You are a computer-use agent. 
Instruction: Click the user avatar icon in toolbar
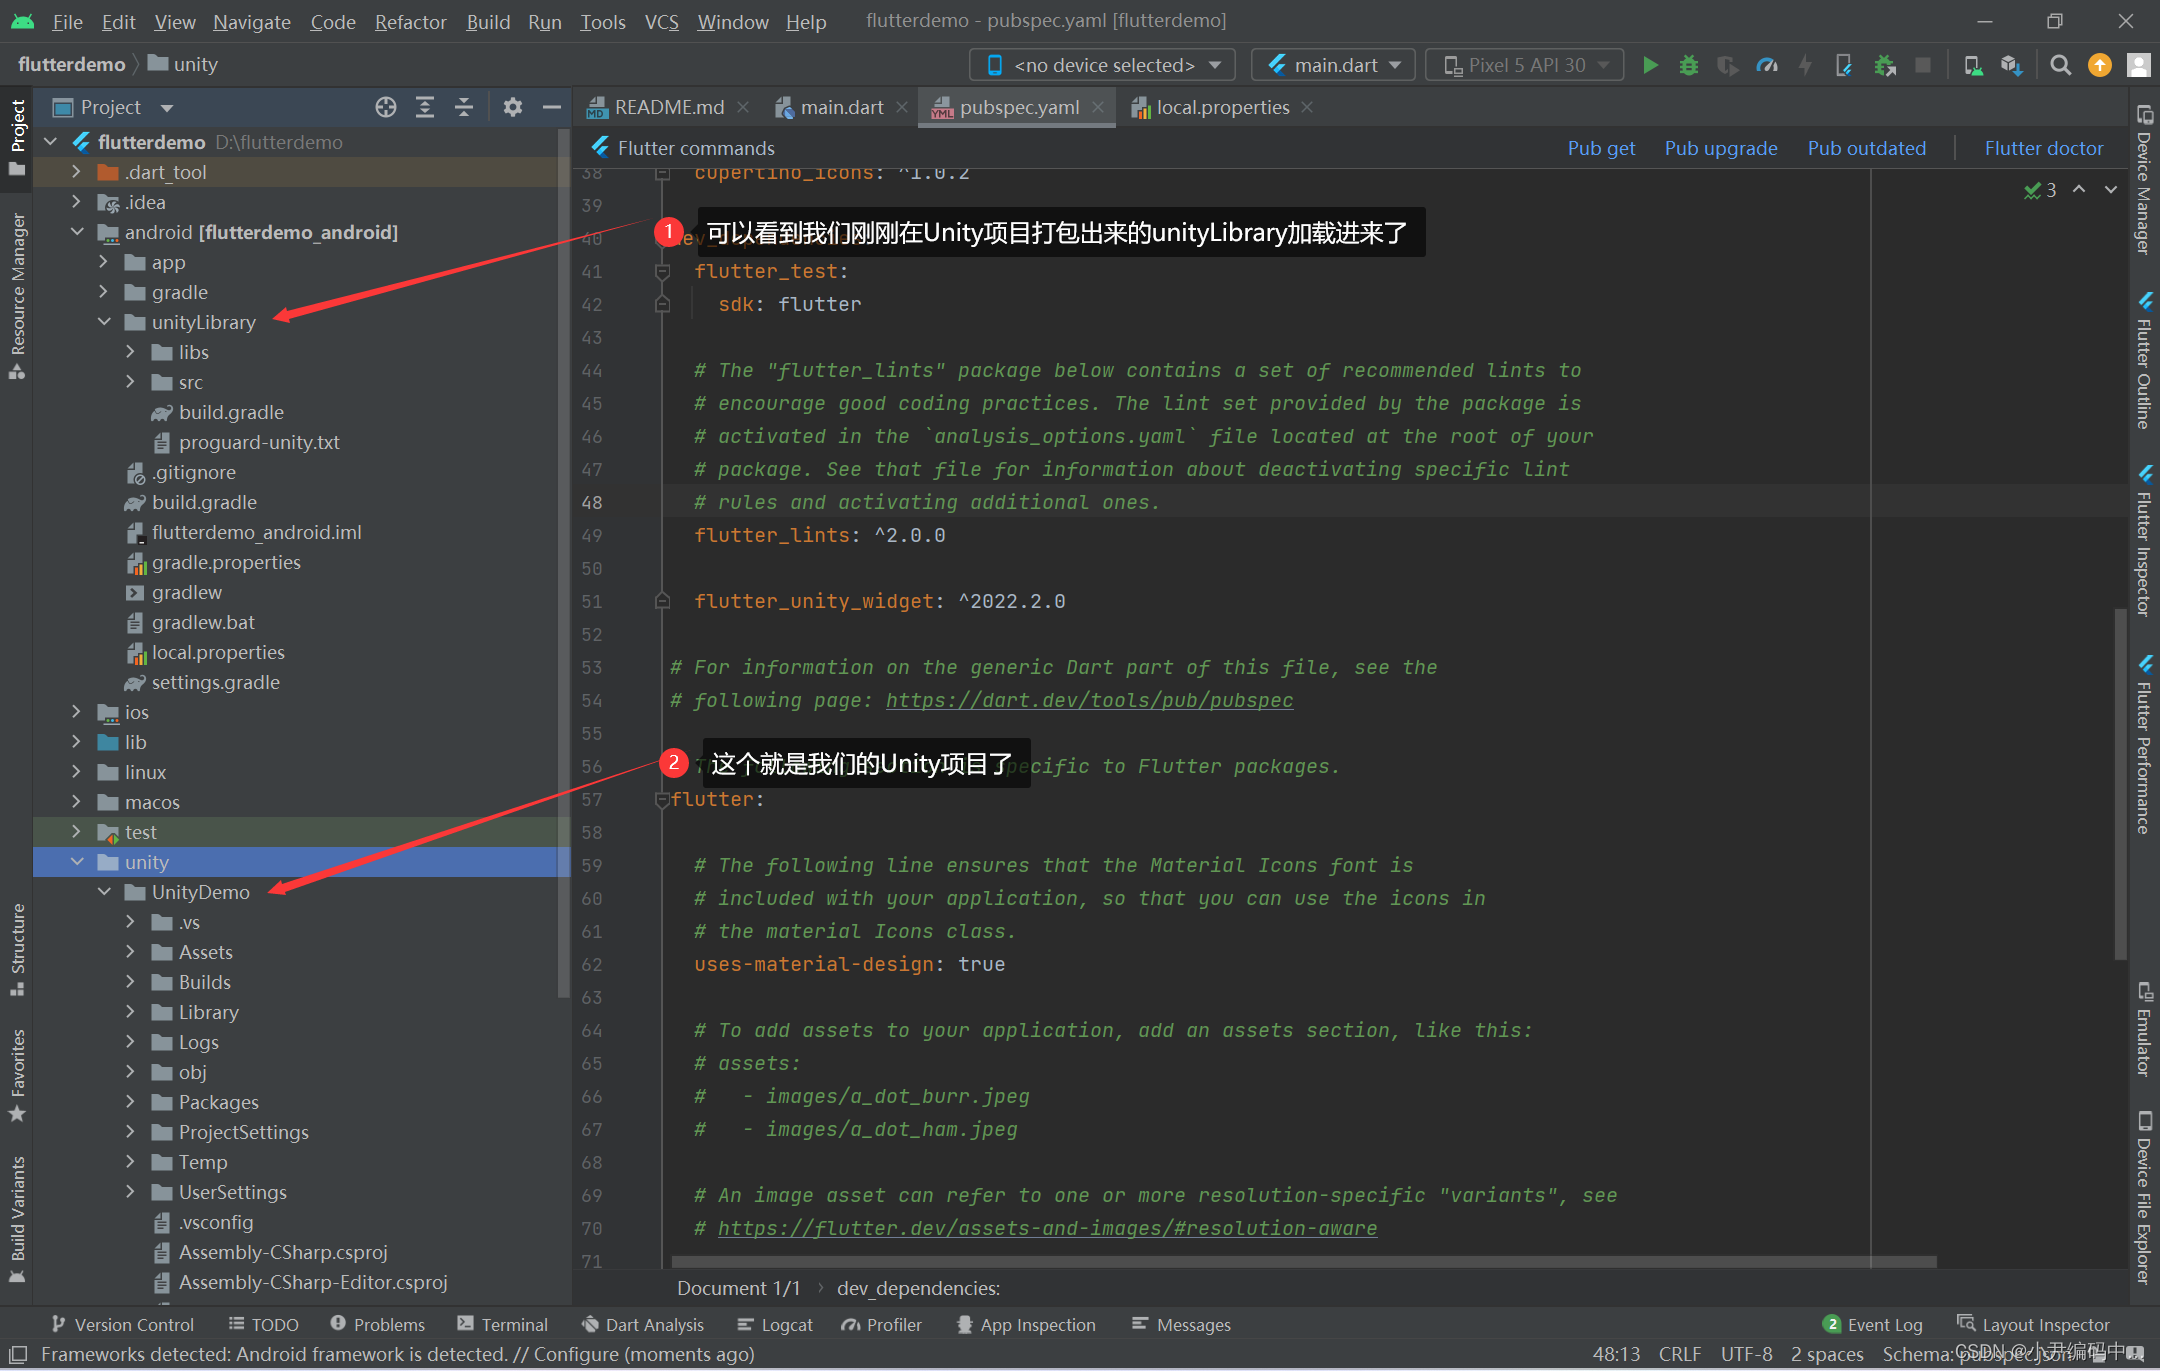click(x=2138, y=65)
